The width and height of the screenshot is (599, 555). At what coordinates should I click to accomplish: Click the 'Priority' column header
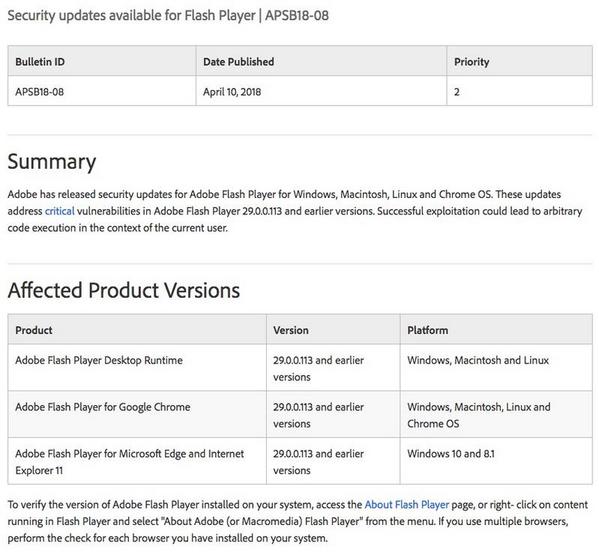point(520,61)
